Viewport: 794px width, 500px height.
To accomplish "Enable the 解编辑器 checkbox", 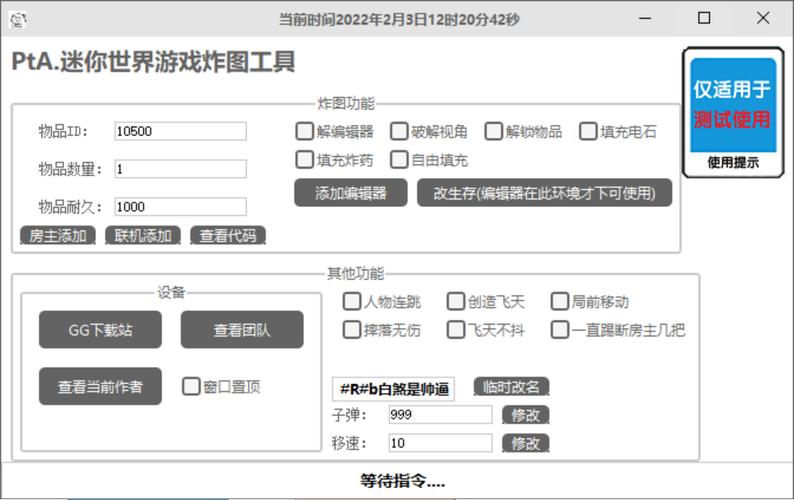I will pos(304,131).
